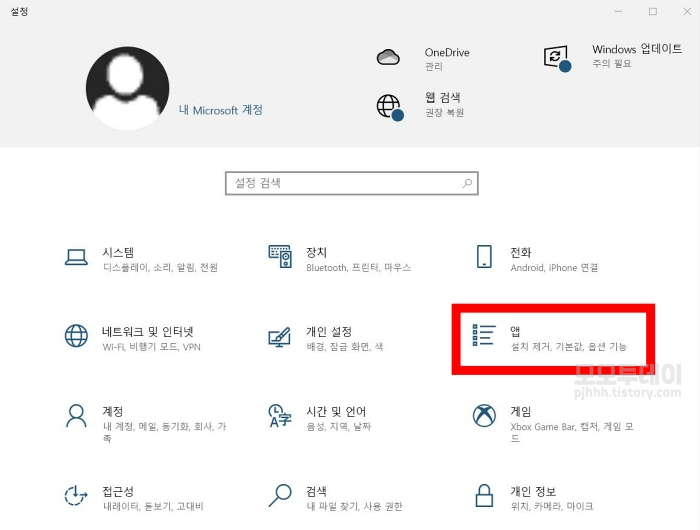Screen dimensions: 700x530
Task: Minimize the 설정 window
Action: [x=618, y=12]
